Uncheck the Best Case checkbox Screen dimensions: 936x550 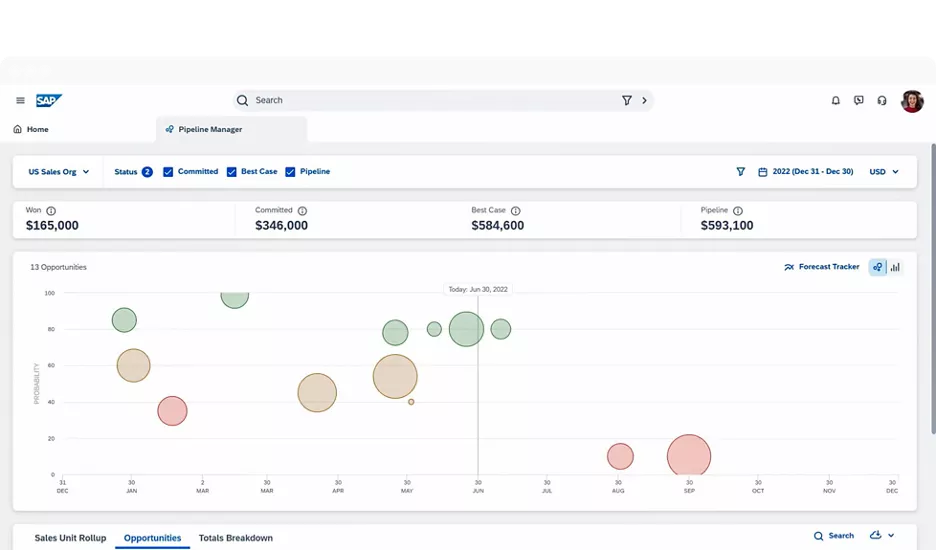click(232, 171)
